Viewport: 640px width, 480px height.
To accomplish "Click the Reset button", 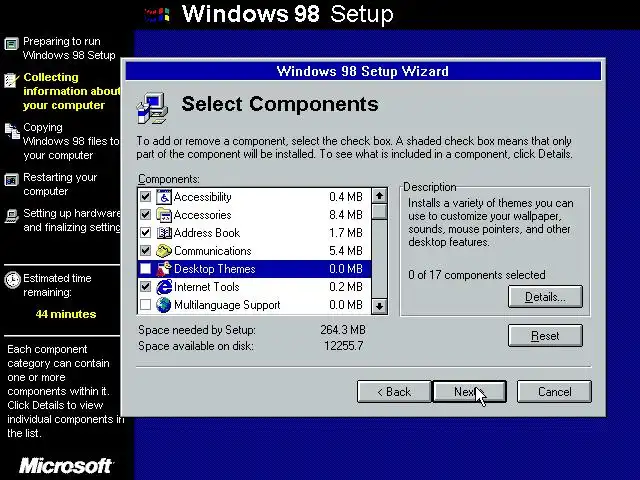I will pyautogui.click(x=545, y=336).
